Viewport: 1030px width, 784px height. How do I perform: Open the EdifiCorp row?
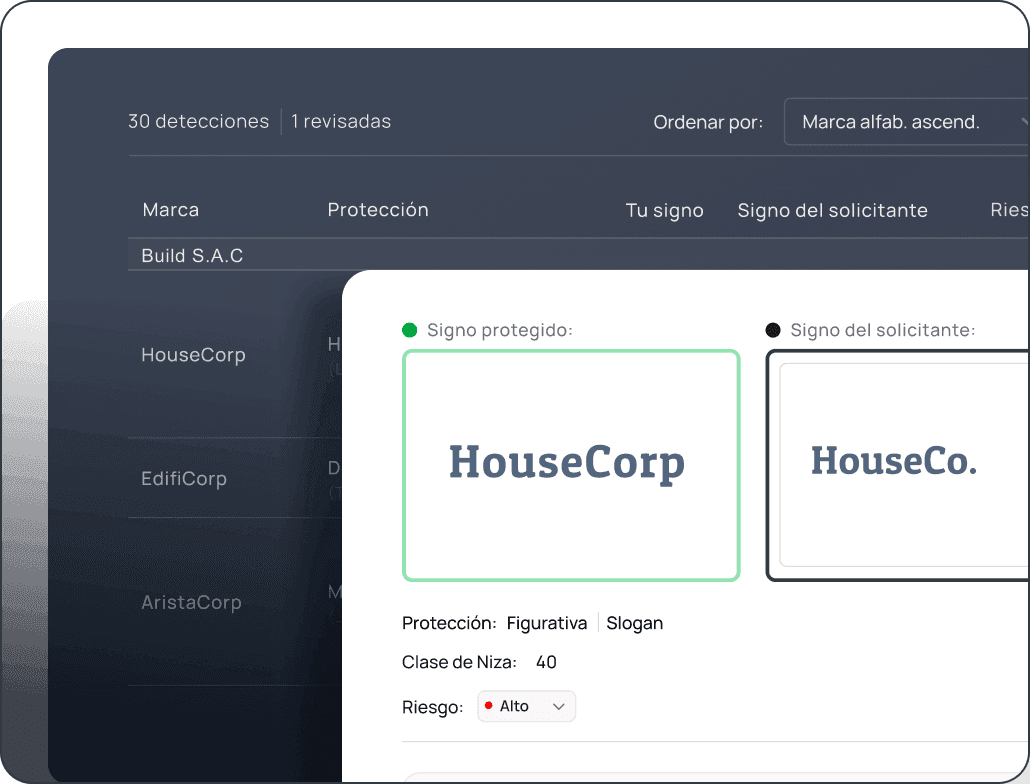pos(184,478)
